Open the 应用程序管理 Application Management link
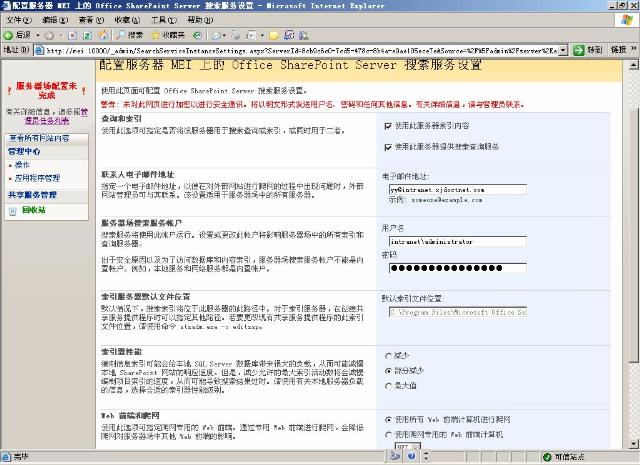 (37, 178)
